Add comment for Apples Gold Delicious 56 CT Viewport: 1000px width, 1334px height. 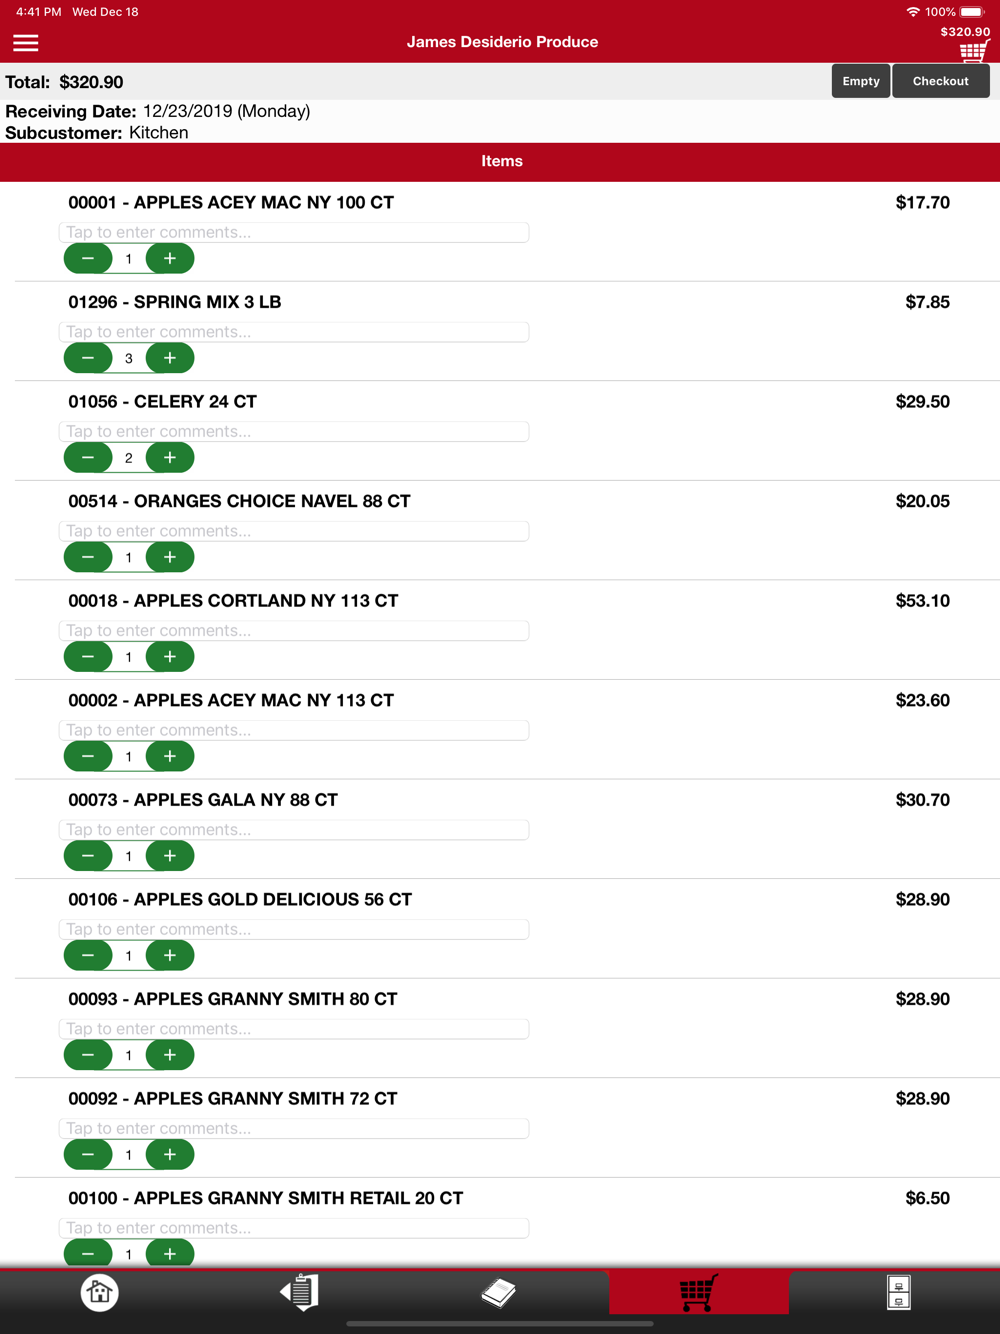(x=294, y=929)
